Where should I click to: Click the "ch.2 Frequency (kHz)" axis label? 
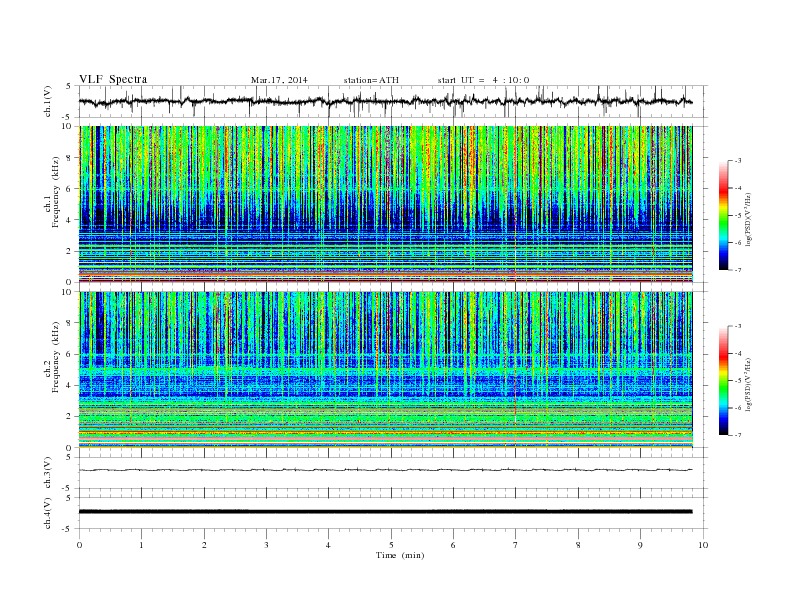click(x=52, y=358)
